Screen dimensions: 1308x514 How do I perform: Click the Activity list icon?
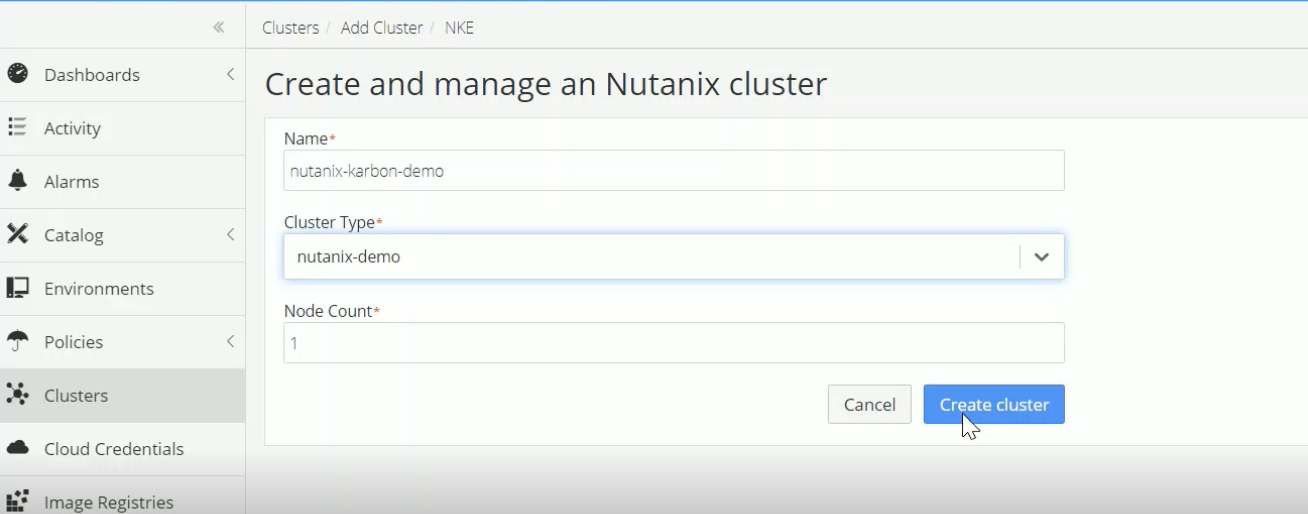coord(17,127)
